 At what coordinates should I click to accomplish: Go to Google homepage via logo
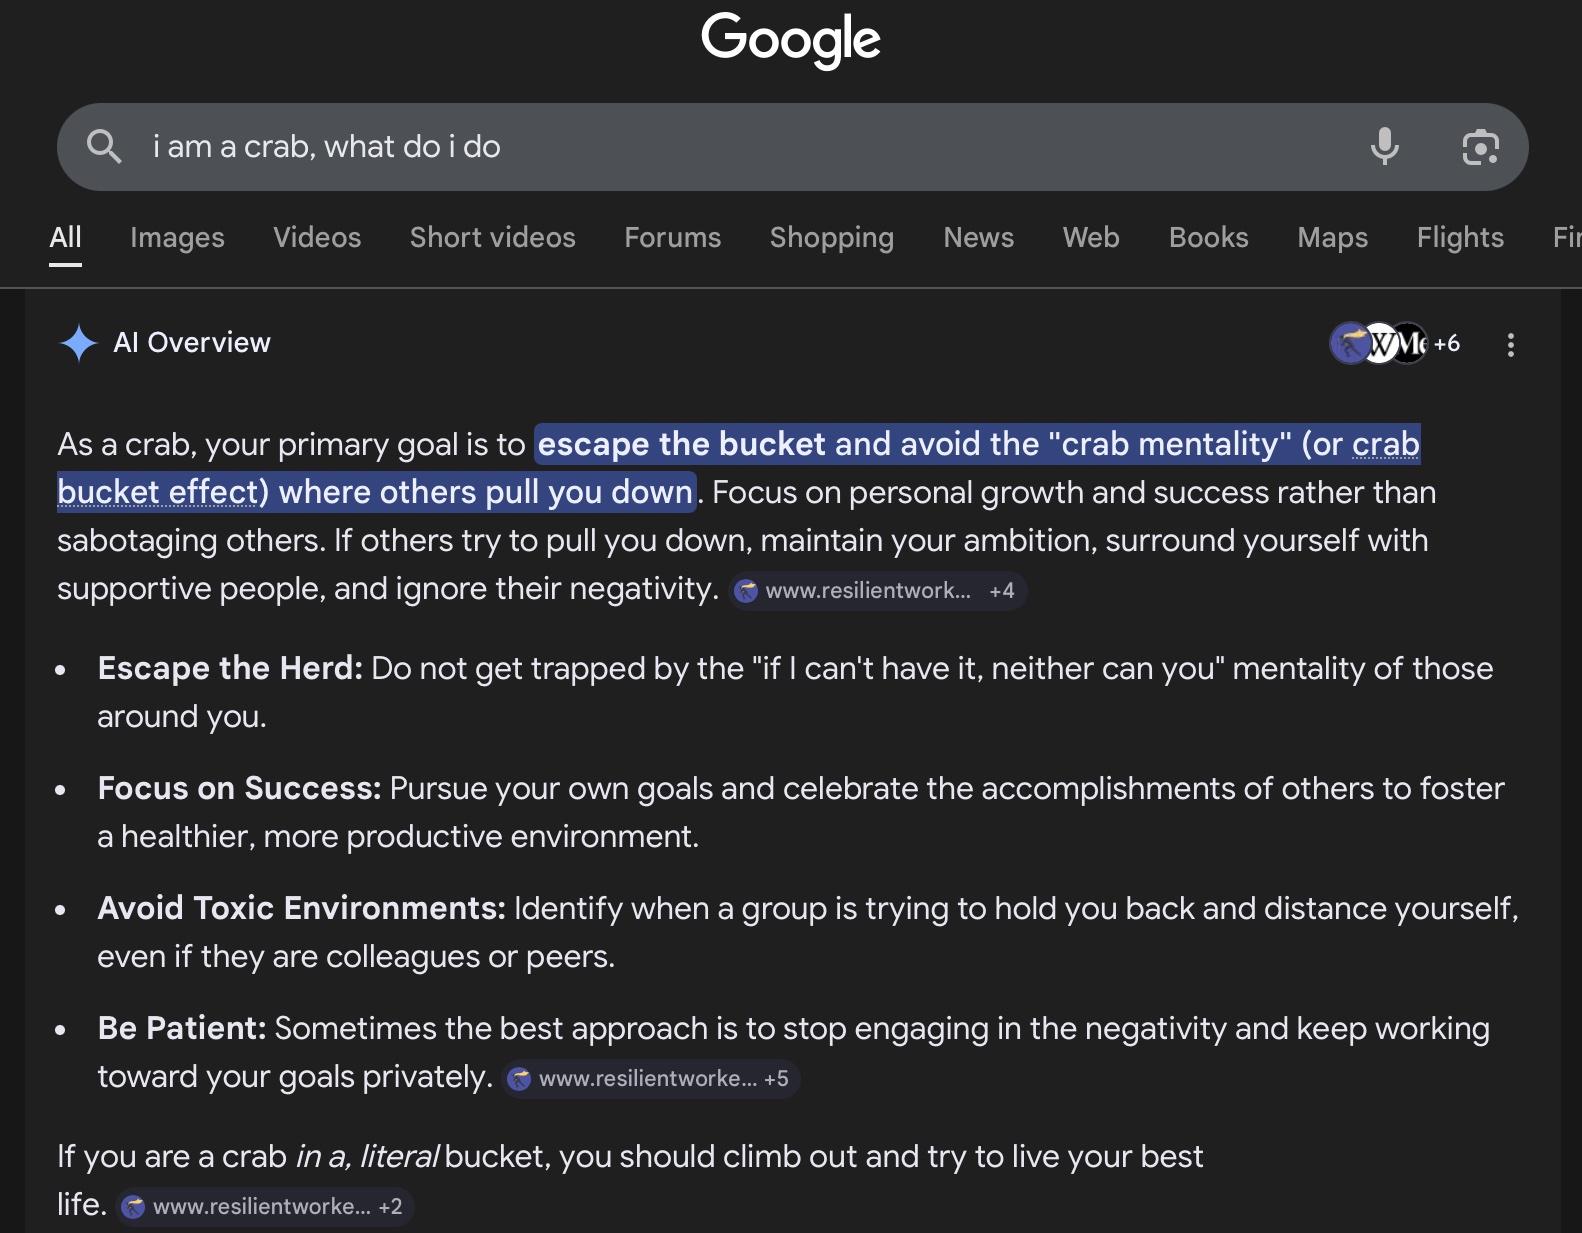pyautogui.click(x=790, y=40)
